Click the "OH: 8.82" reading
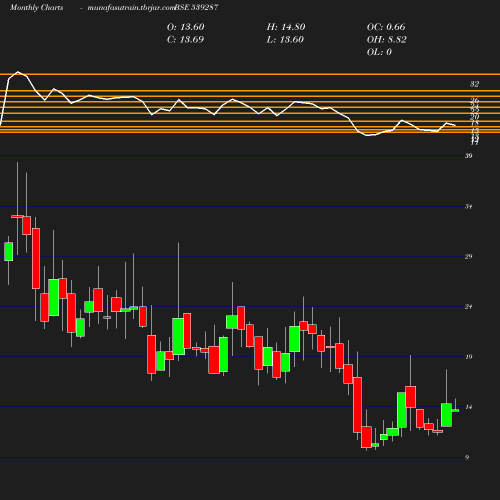 point(387,39)
